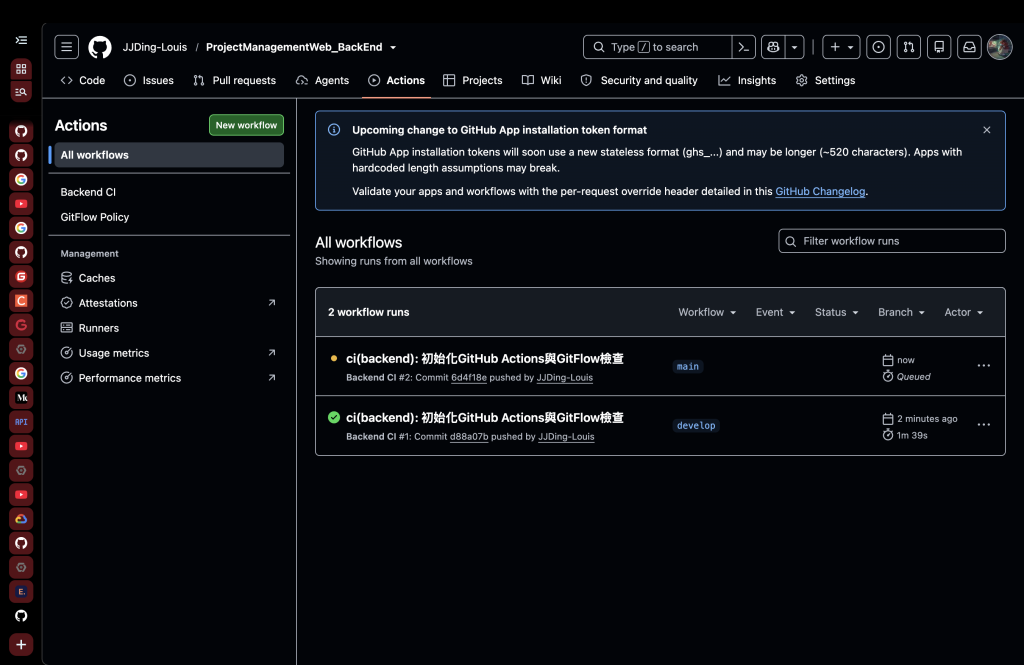Image resolution: width=1024 pixels, height=665 pixels.
Task: Open the Insights tab
Action: pos(747,80)
